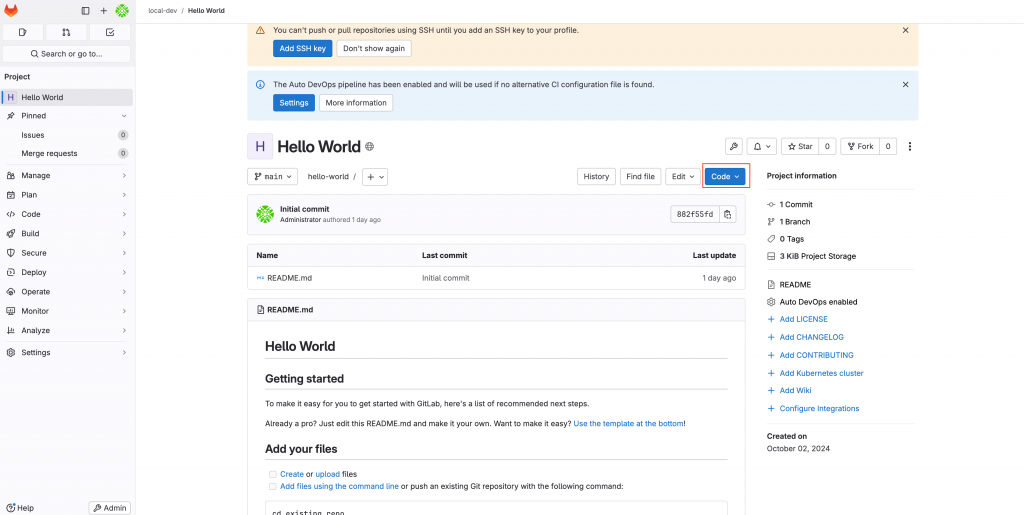The height and width of the screenshot is (515, 1024).
Task: Expand the Analyze menu
Action: tap(67, 330)
